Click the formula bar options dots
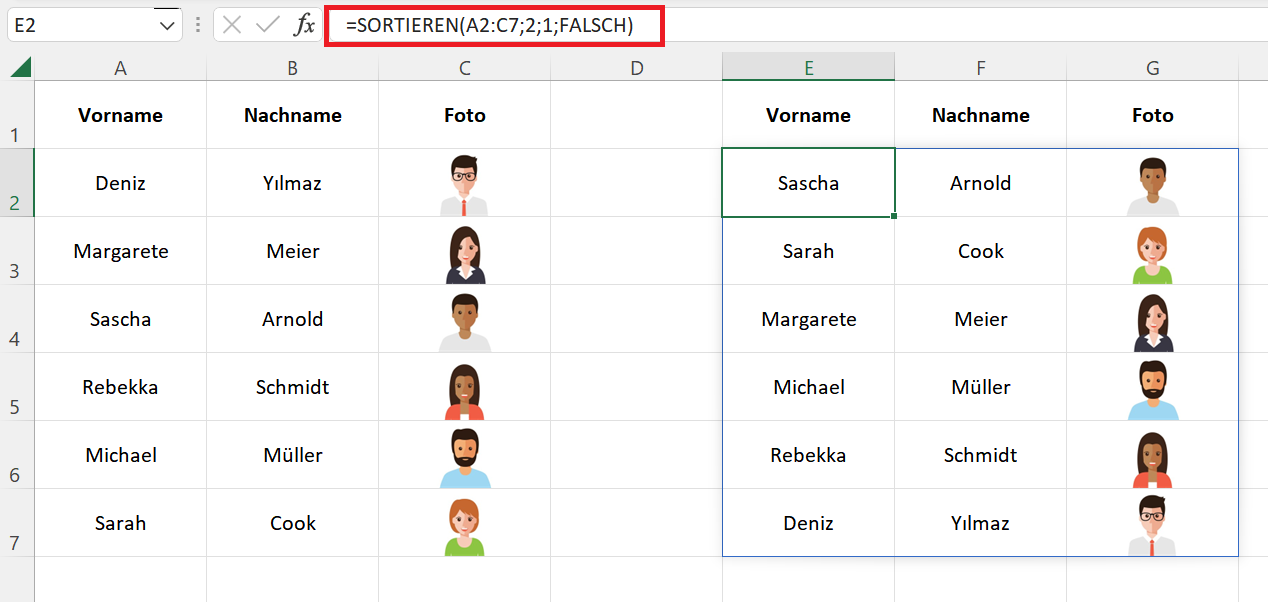The height and width of the screenshot is (602, 1268). (x=198, y=26)
